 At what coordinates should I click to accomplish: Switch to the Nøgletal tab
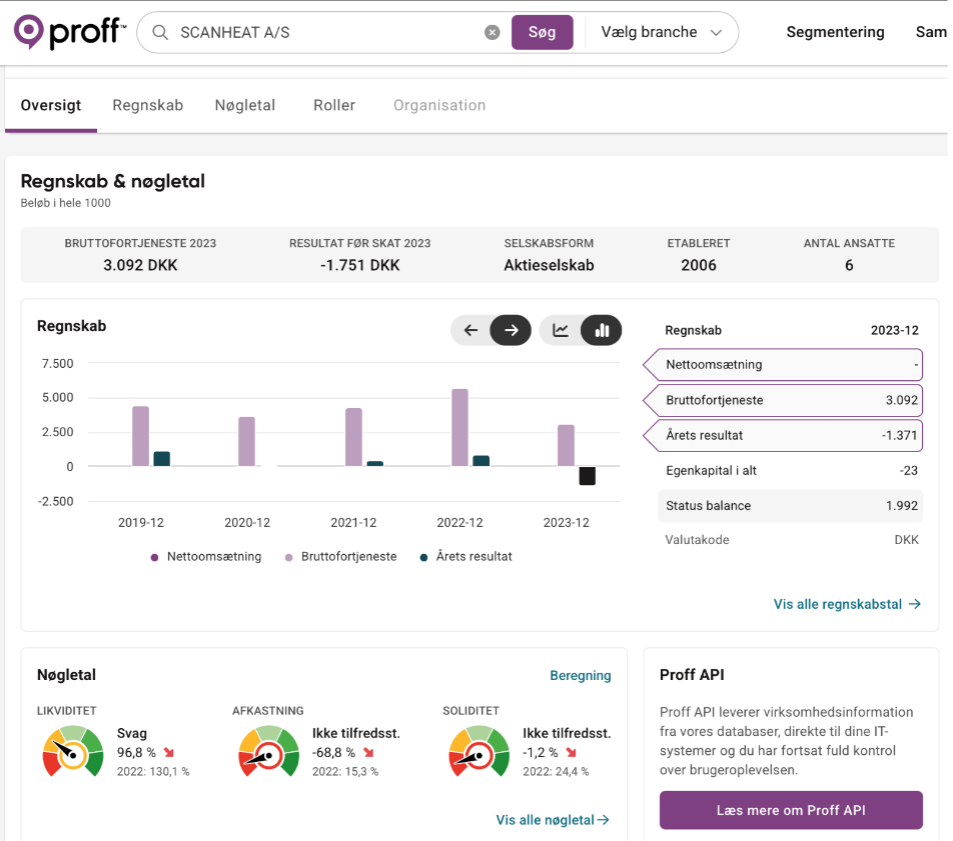point(245,105)
